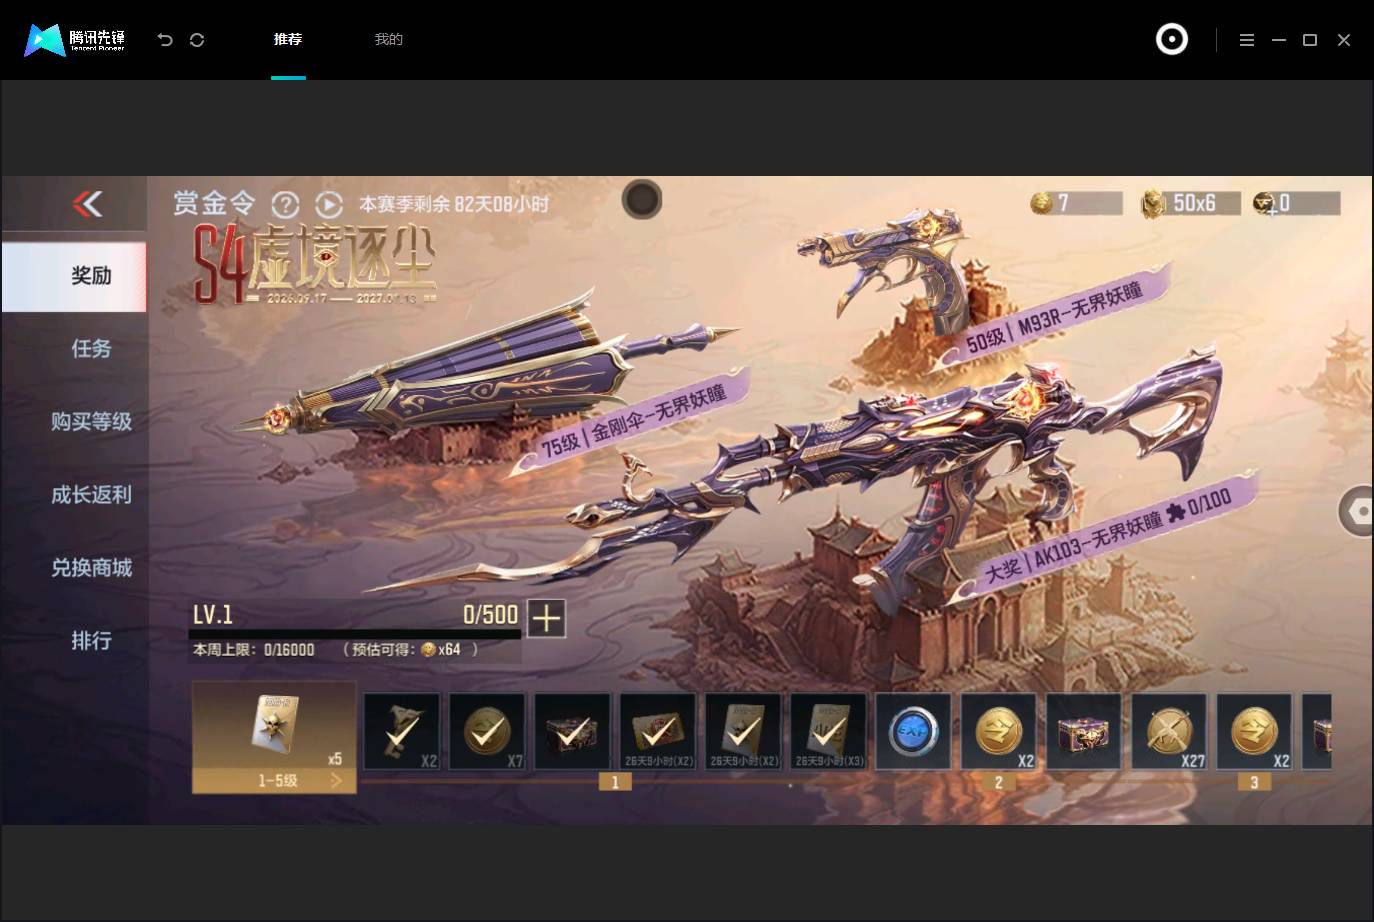
Task: Click the coin-plus currency showing 0
Action: [1296, 203]
